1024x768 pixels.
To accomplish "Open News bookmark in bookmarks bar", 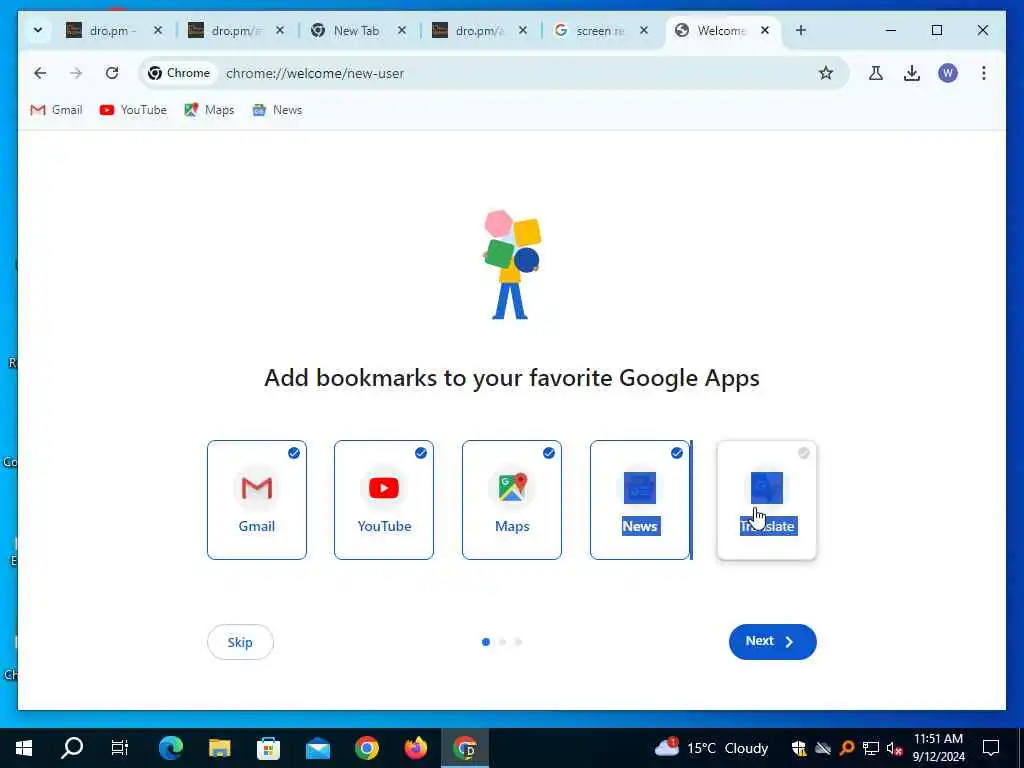I will click(x=278, y=110).
